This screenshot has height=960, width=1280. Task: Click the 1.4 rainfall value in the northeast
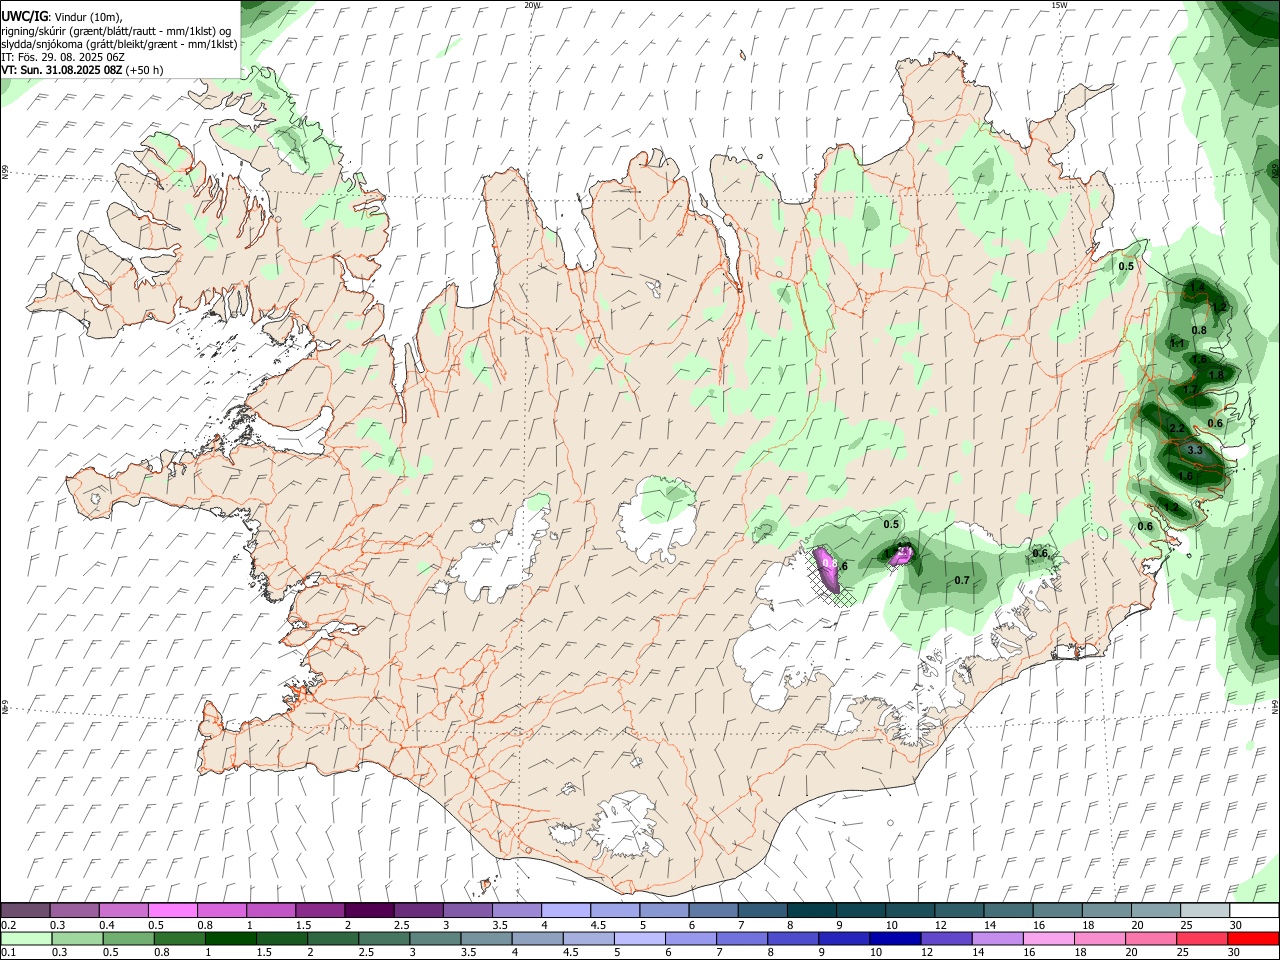pos(1196,287)
